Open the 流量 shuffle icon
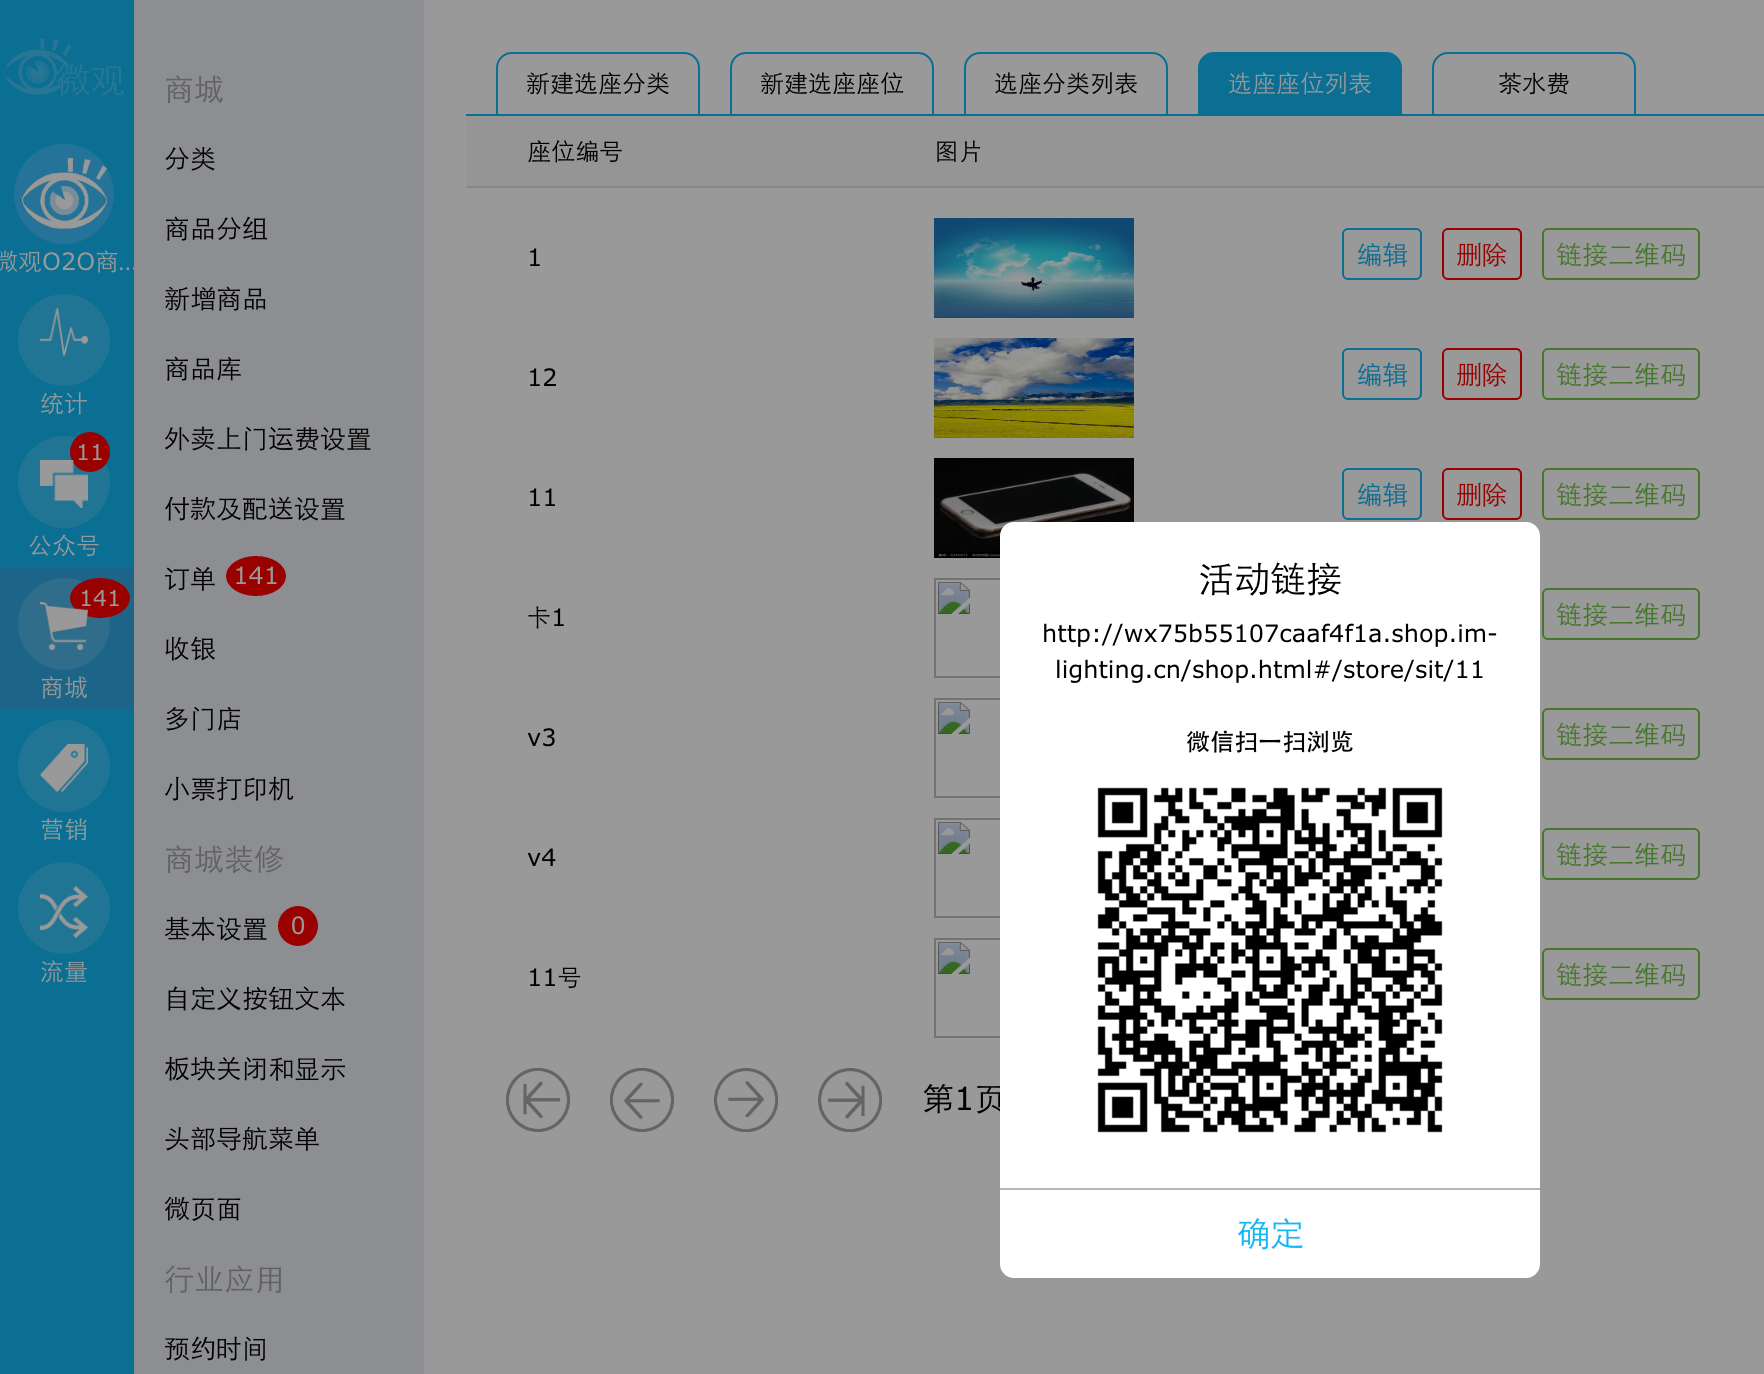The height and width of the screenshot is (1374, 1764). click(64, 908)
